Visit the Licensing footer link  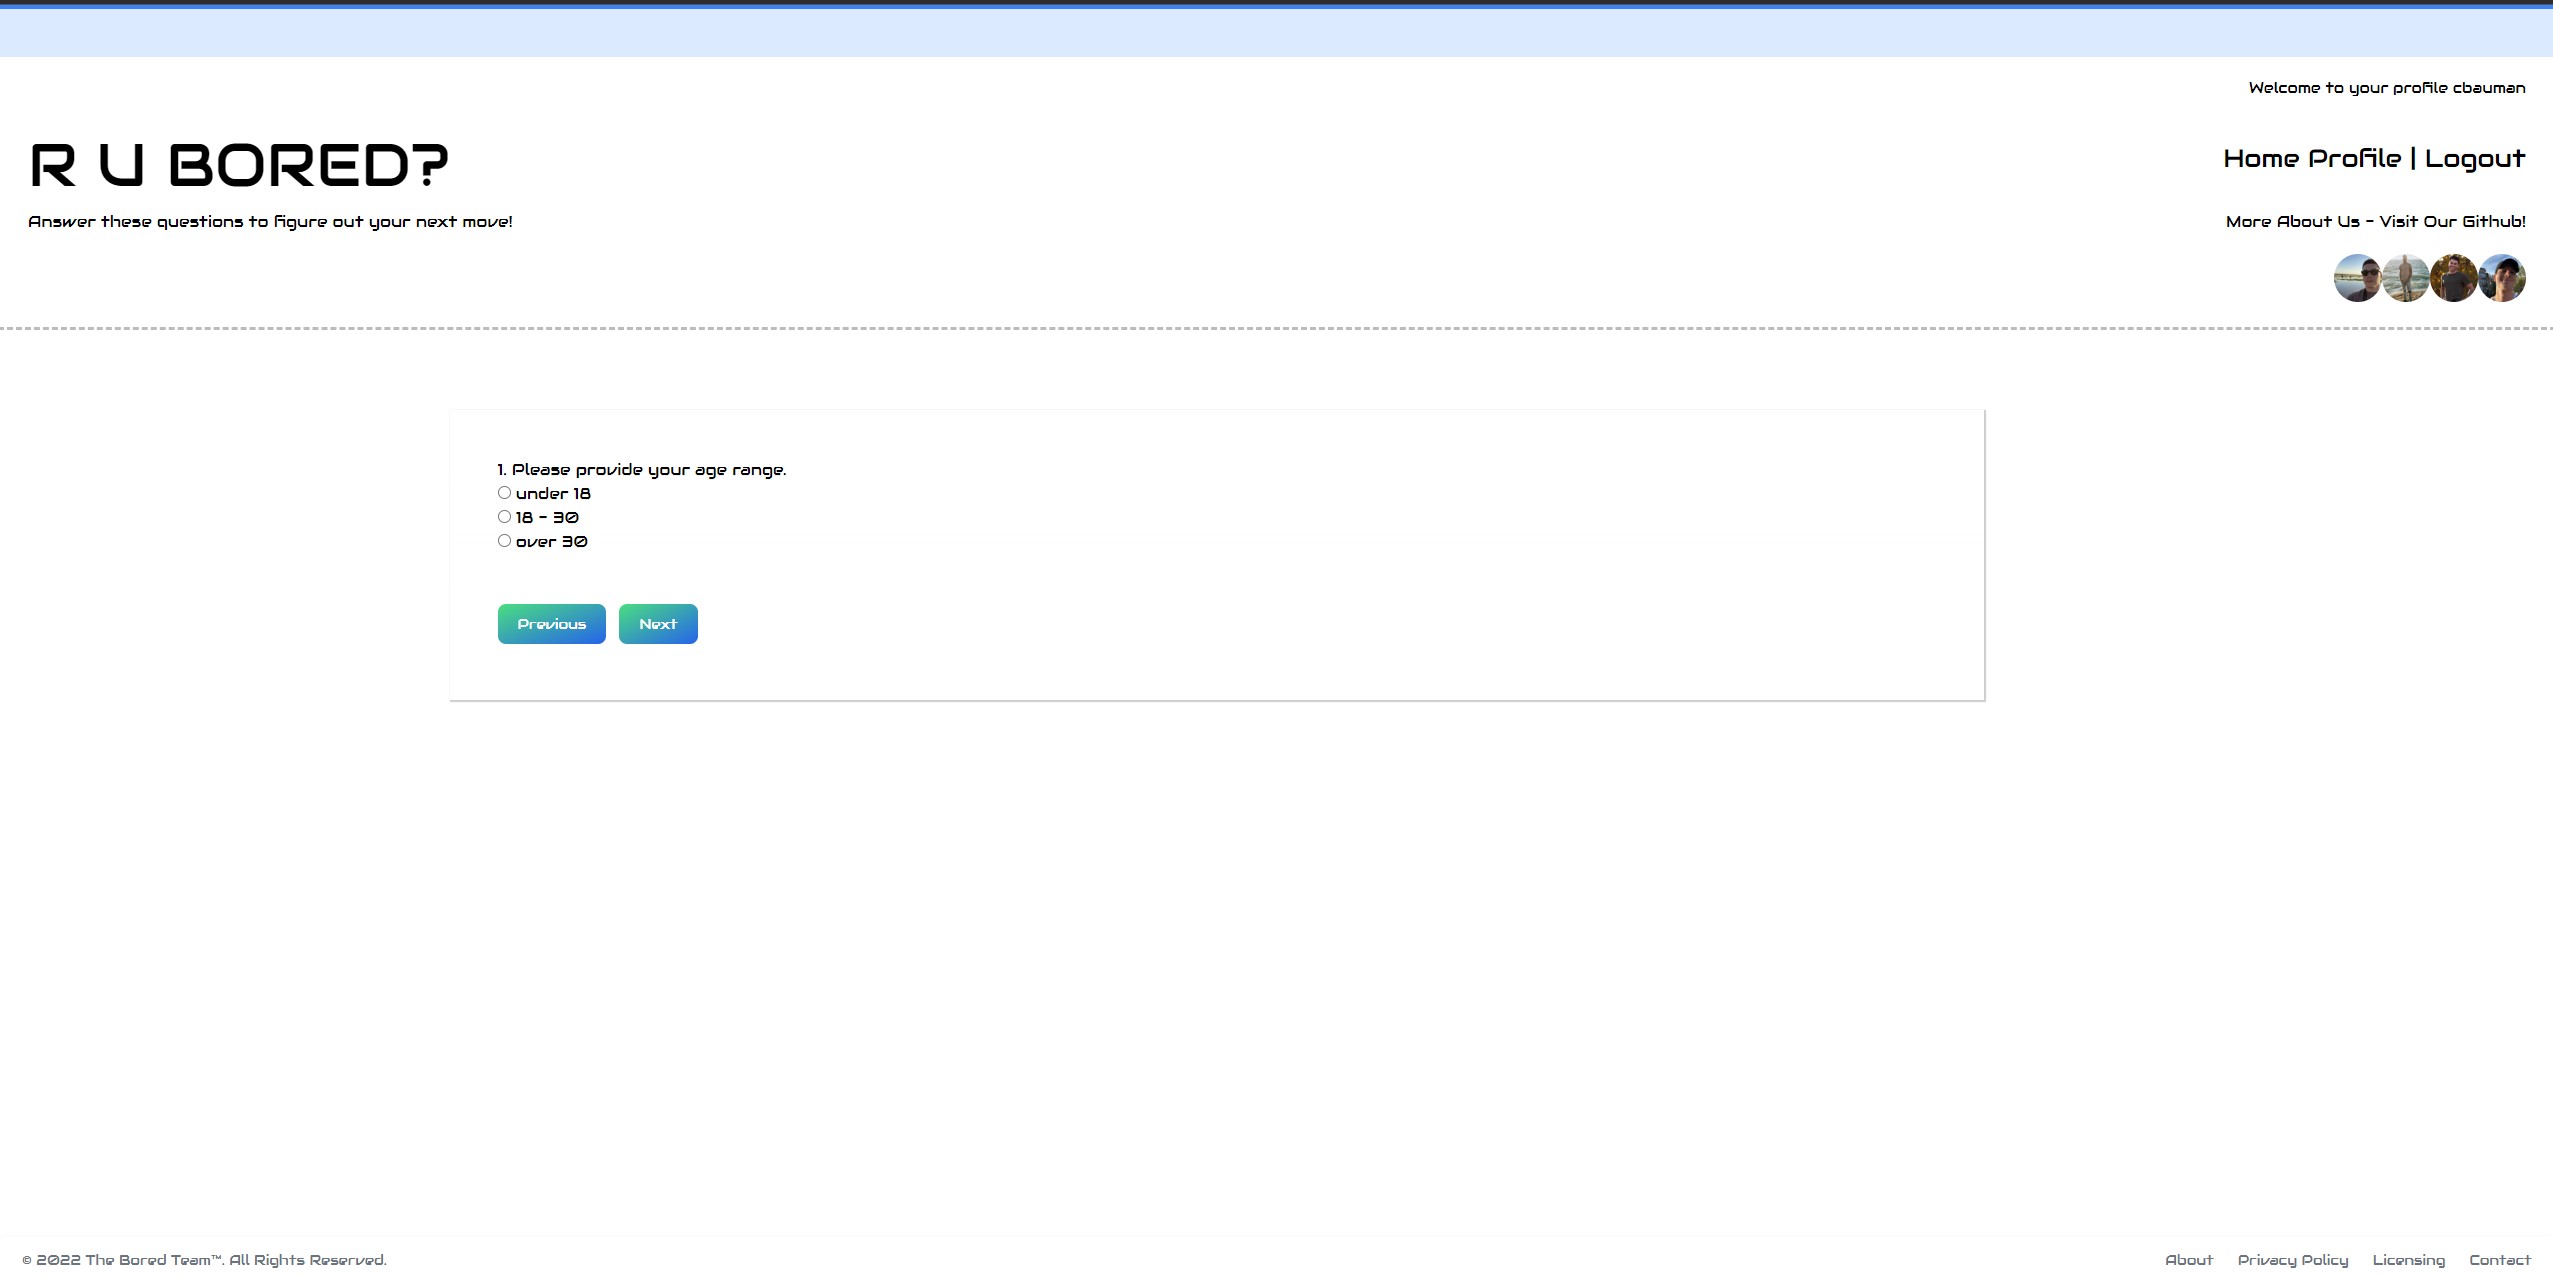2408,1260
